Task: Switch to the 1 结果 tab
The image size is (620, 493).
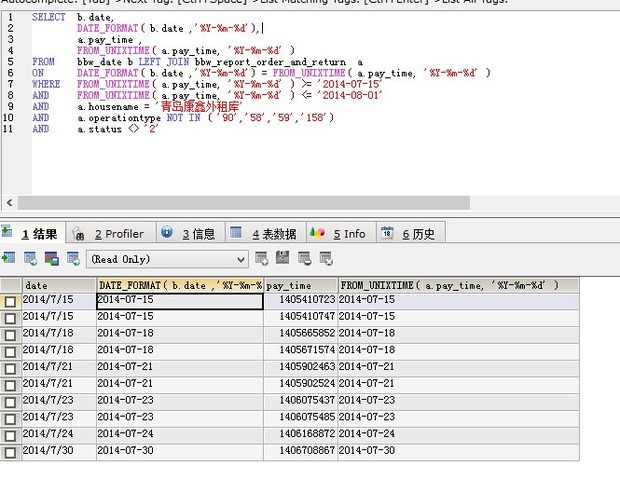Action: click(x=32, y=233)
